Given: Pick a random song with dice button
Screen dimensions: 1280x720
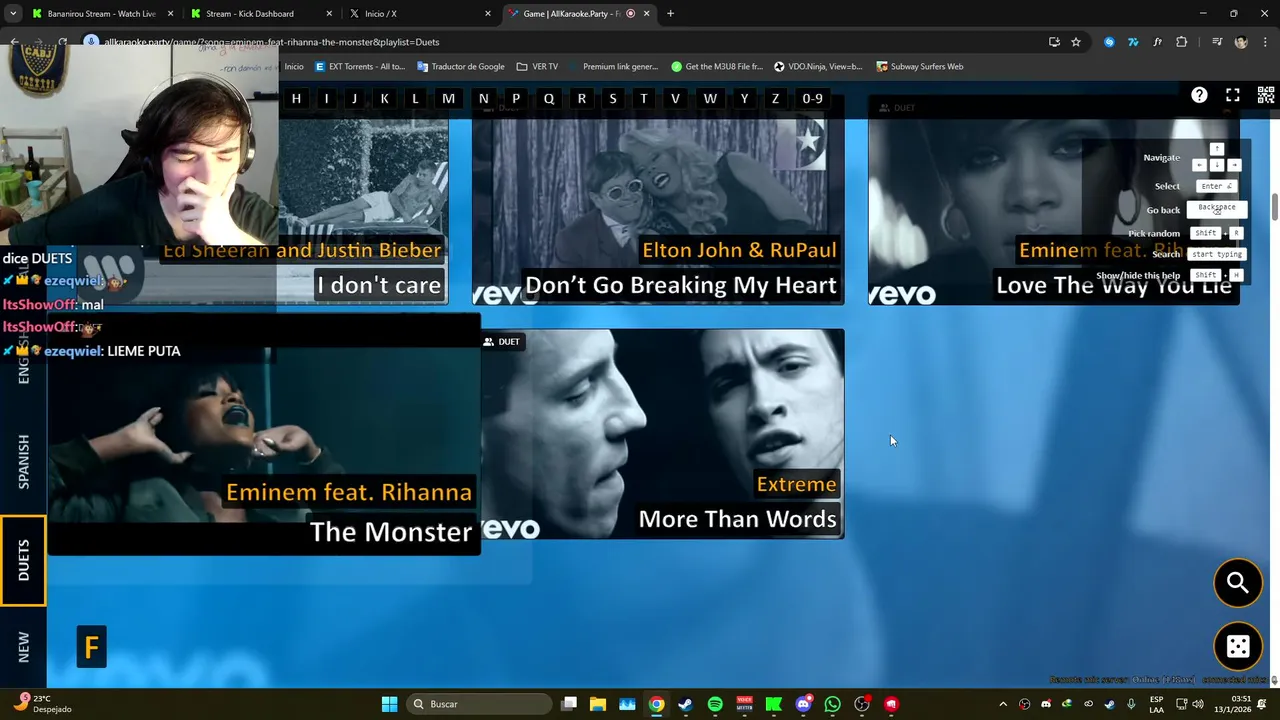Looking at the screenshot, I should point(1238,646).
